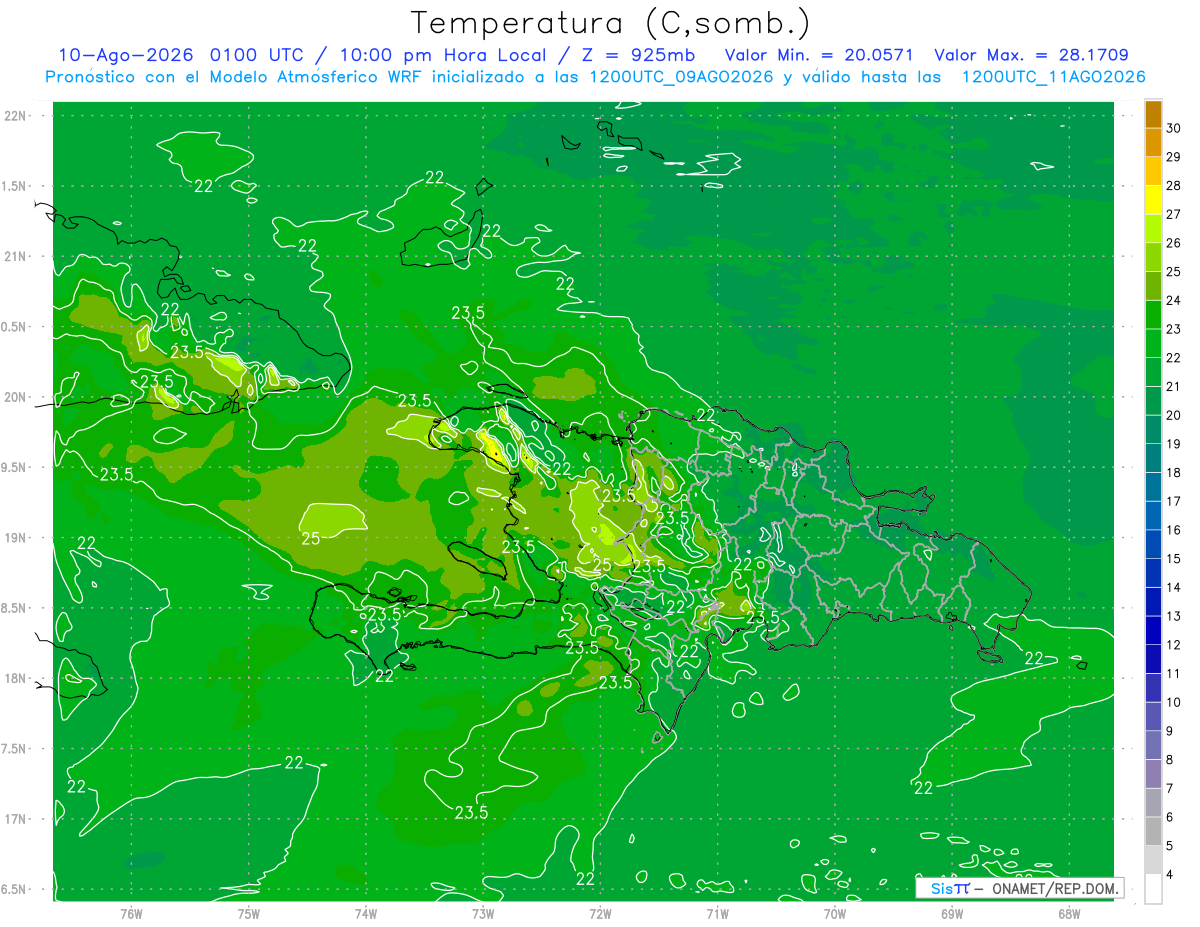Click the "20" value on the color scale
The image size is (1200, 927).
1174,415
